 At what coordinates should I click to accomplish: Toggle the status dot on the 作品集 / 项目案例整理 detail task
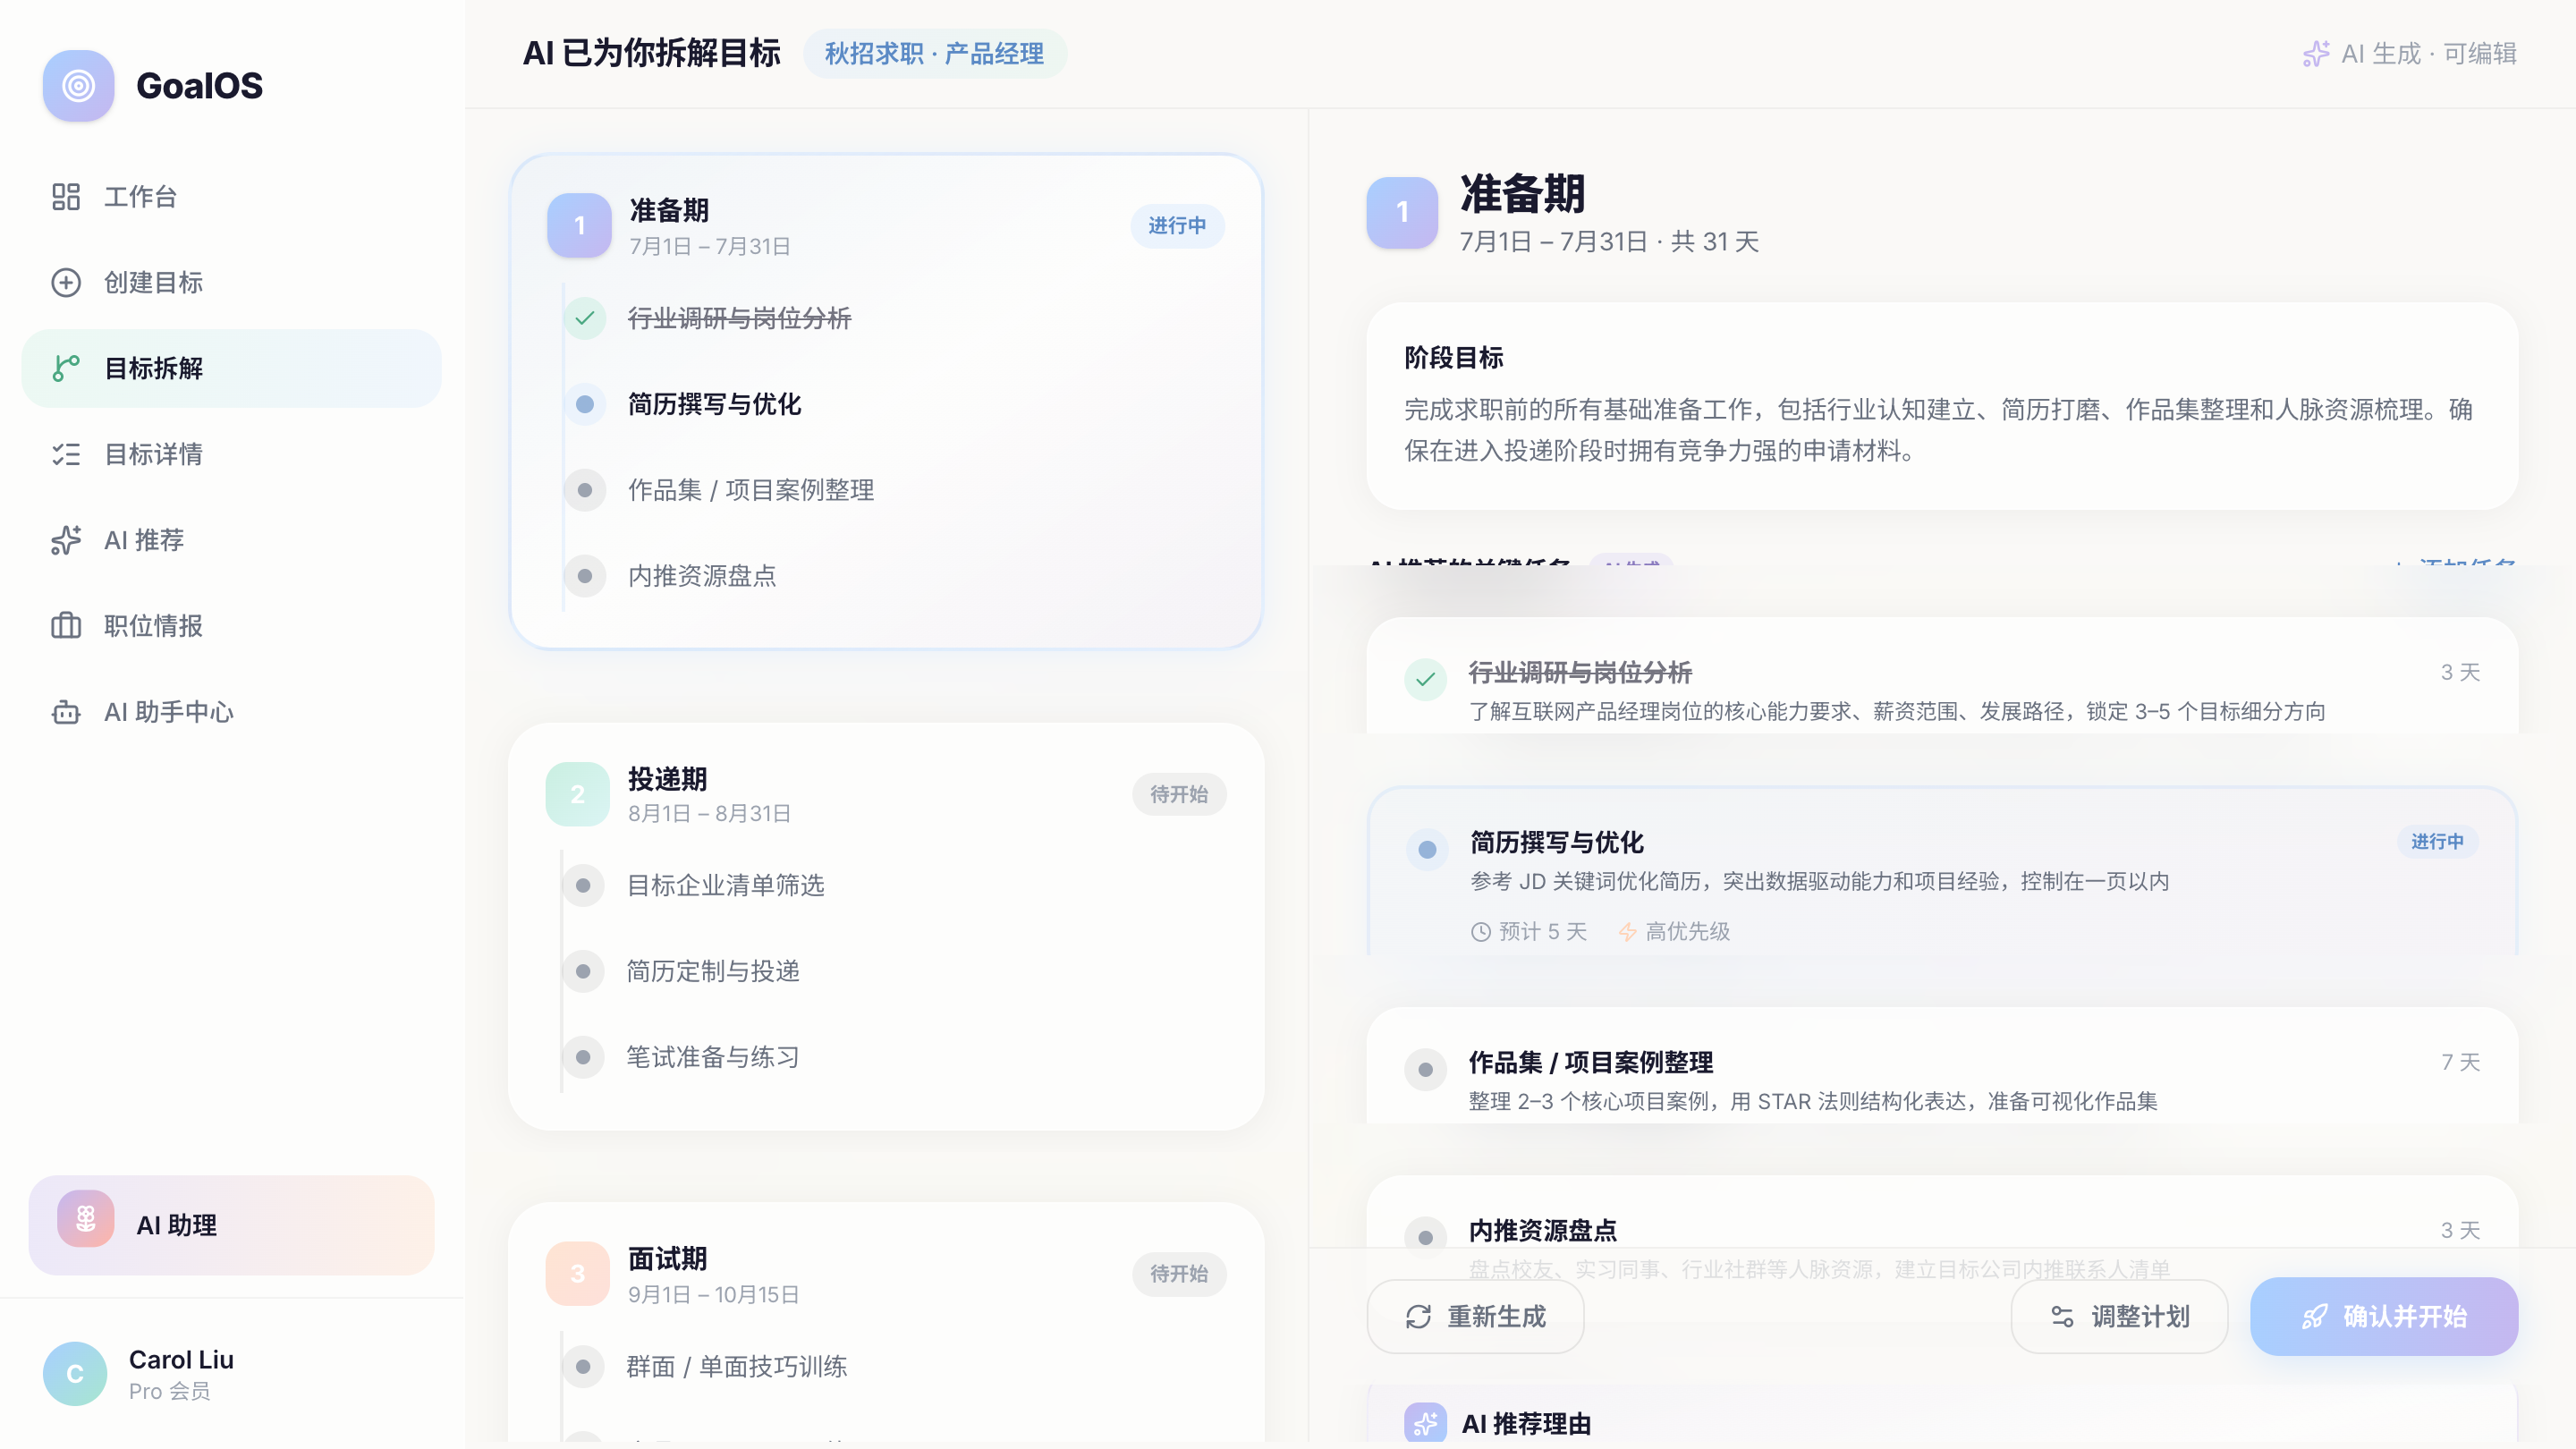pyautogui.click(x=1425, y=1069)
